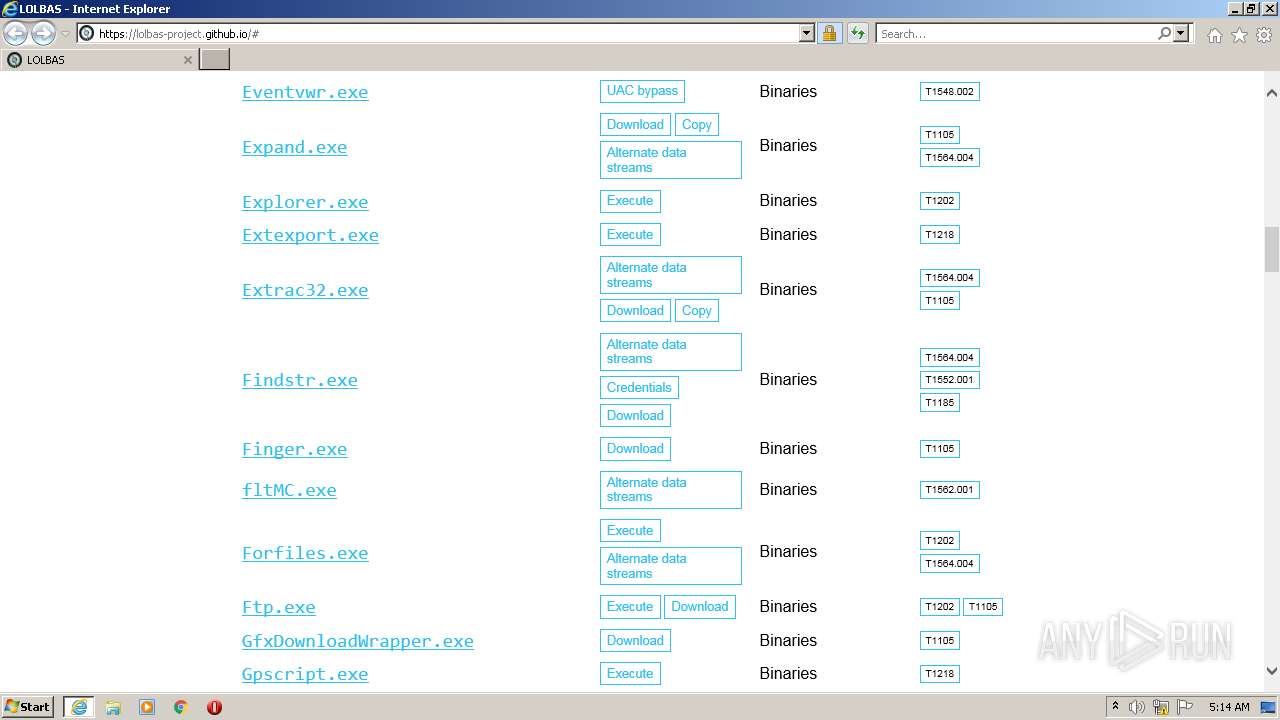Go back with the browser Back arrow
Screen dimensions: 1280x720
[16, 34]
